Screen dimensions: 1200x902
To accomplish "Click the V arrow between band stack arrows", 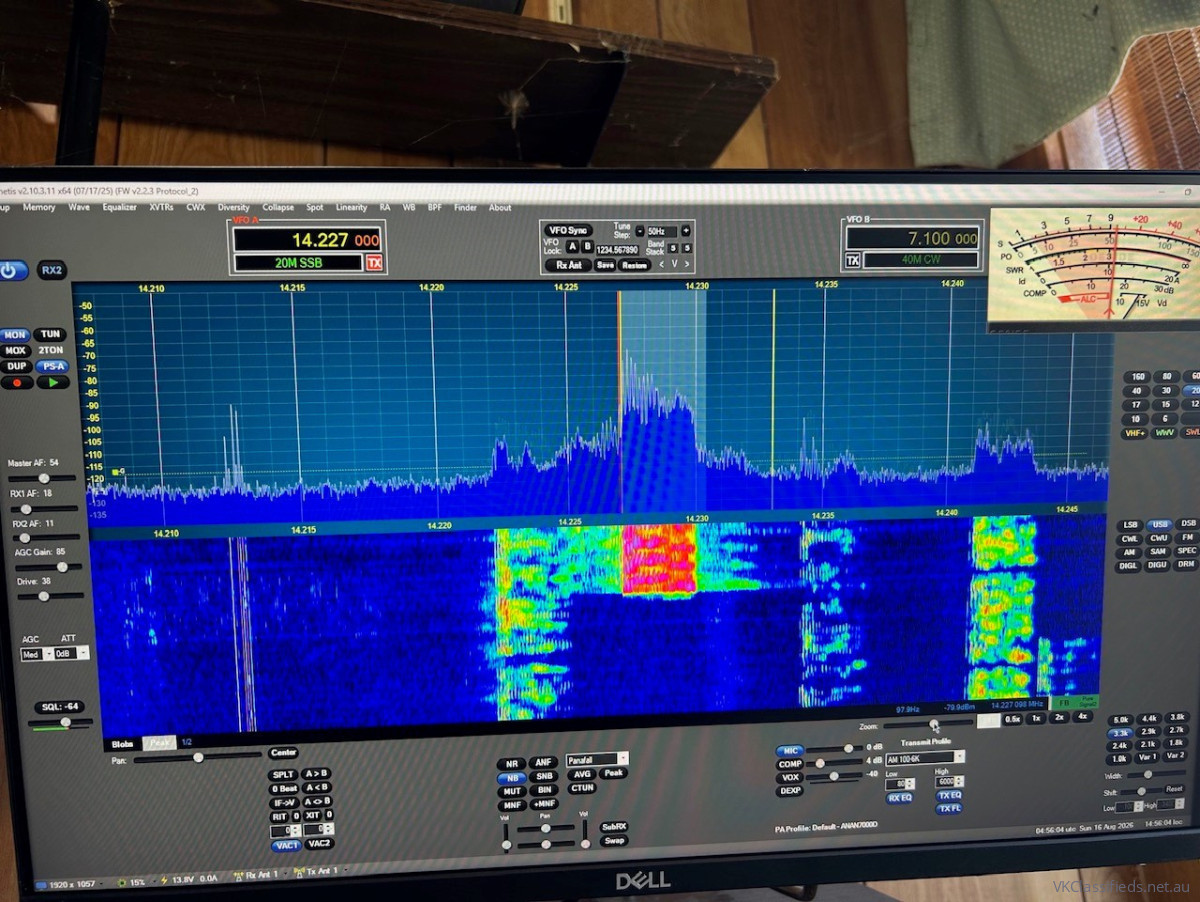I will pyautogui.click(x=674, y=264).
